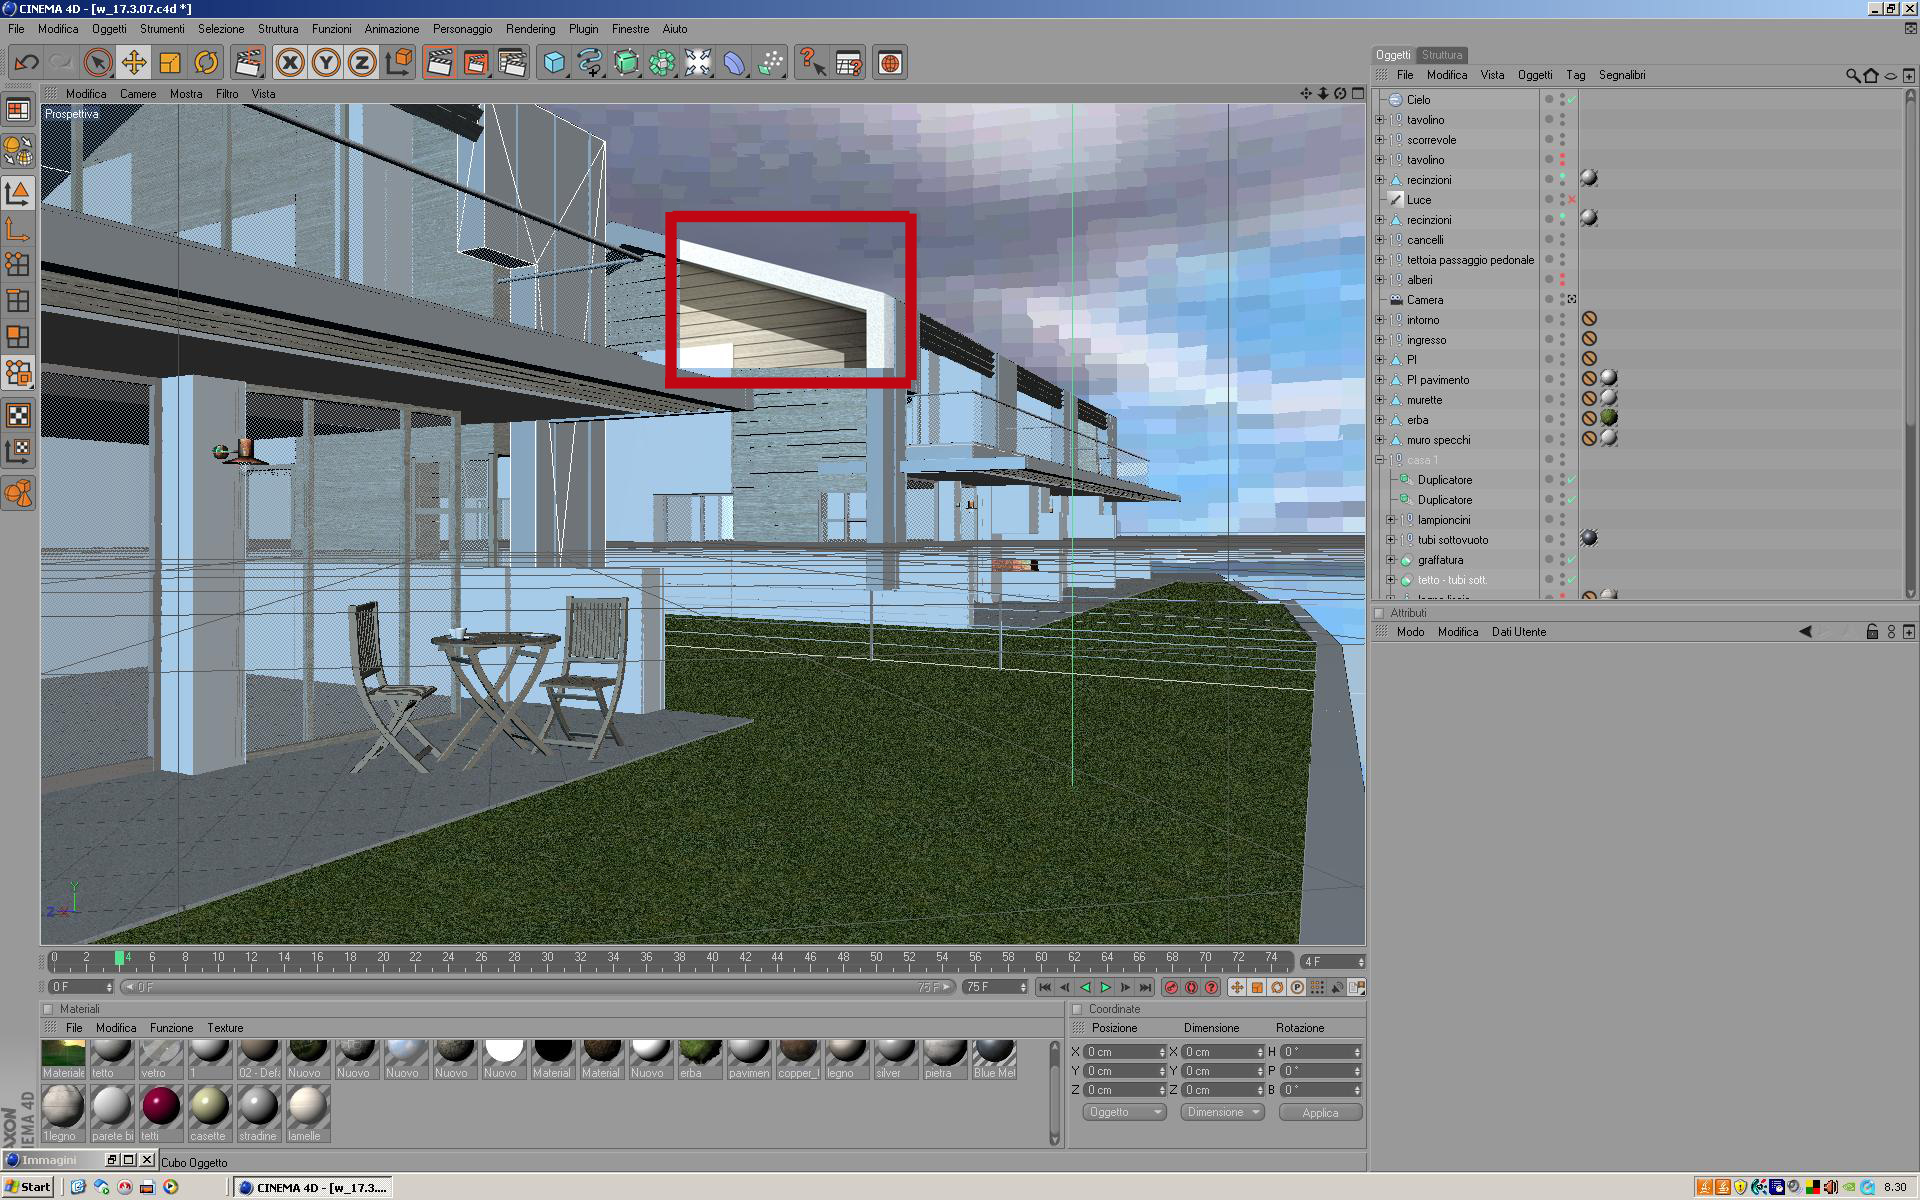Switch to the Struttura tab
The image size is (1920, 1200).
pos(1441,55)
